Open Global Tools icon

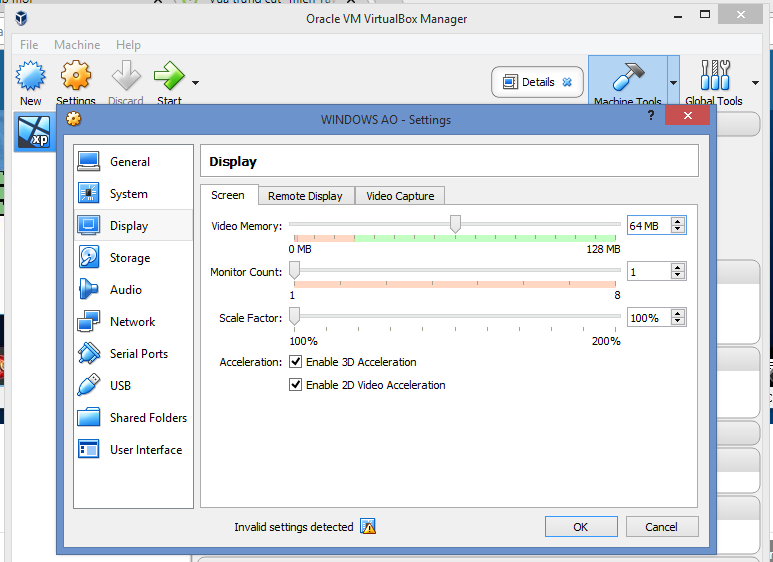715,75
